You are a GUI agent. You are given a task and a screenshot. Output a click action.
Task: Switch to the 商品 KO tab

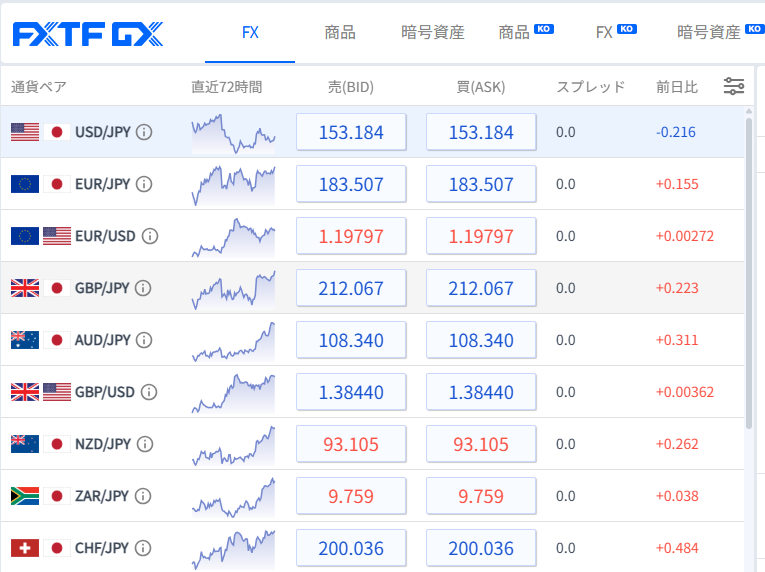click(525, 32)
